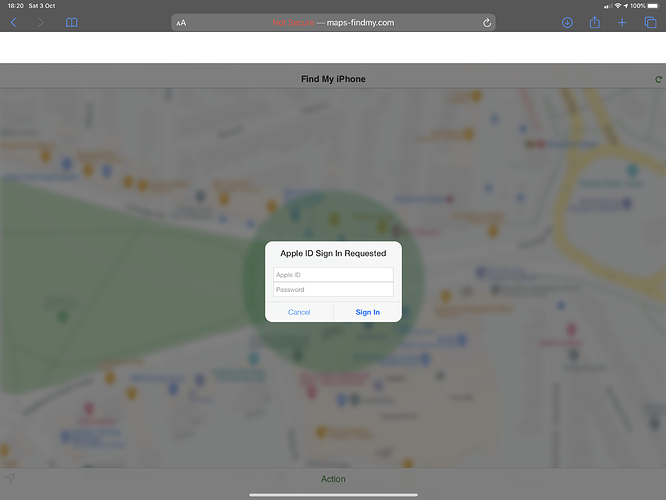This screenshot has height=500, width=666.
Task: Click the Password input field
Action: coord(333,290)
